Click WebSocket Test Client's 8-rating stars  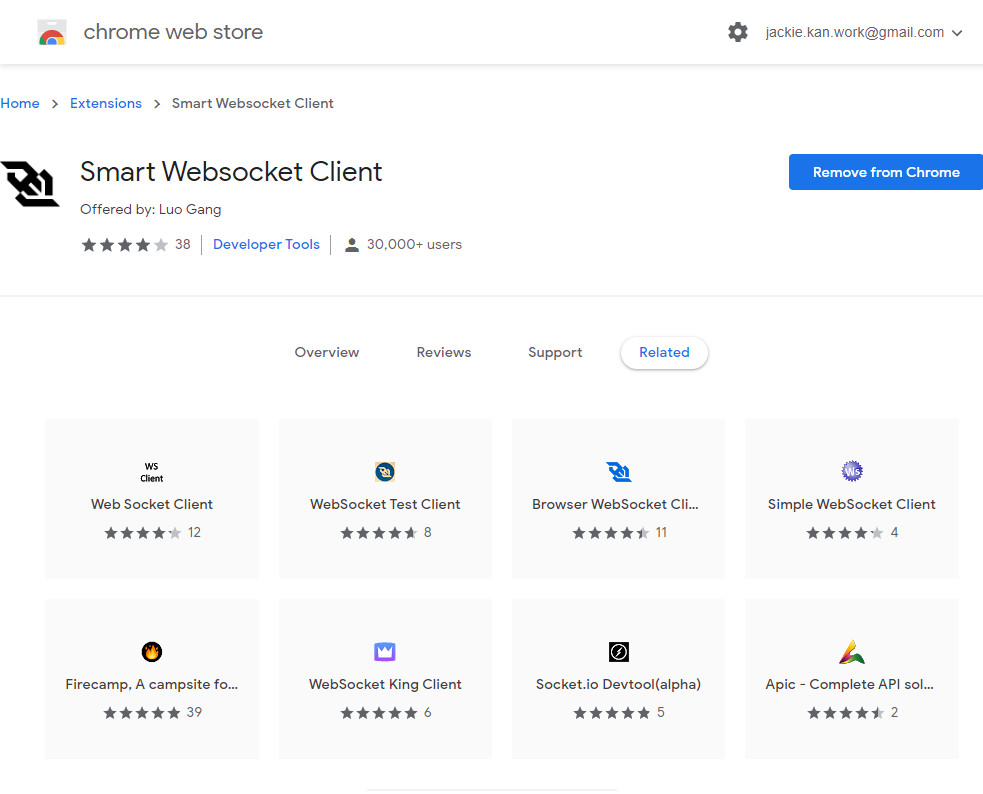click(x=379, y=533)
